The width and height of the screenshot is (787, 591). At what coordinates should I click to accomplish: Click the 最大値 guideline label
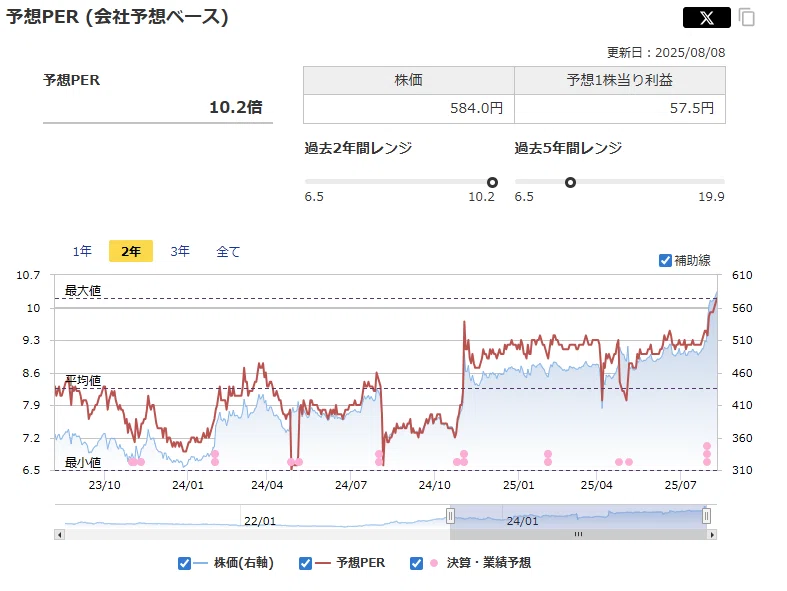point(83,290)
